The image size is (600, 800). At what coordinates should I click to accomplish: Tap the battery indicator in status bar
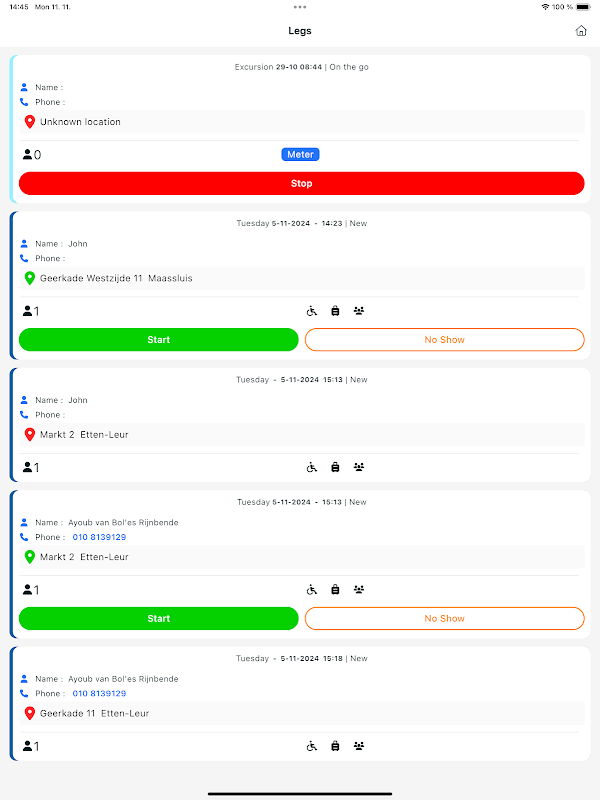(x=583, y=7)
